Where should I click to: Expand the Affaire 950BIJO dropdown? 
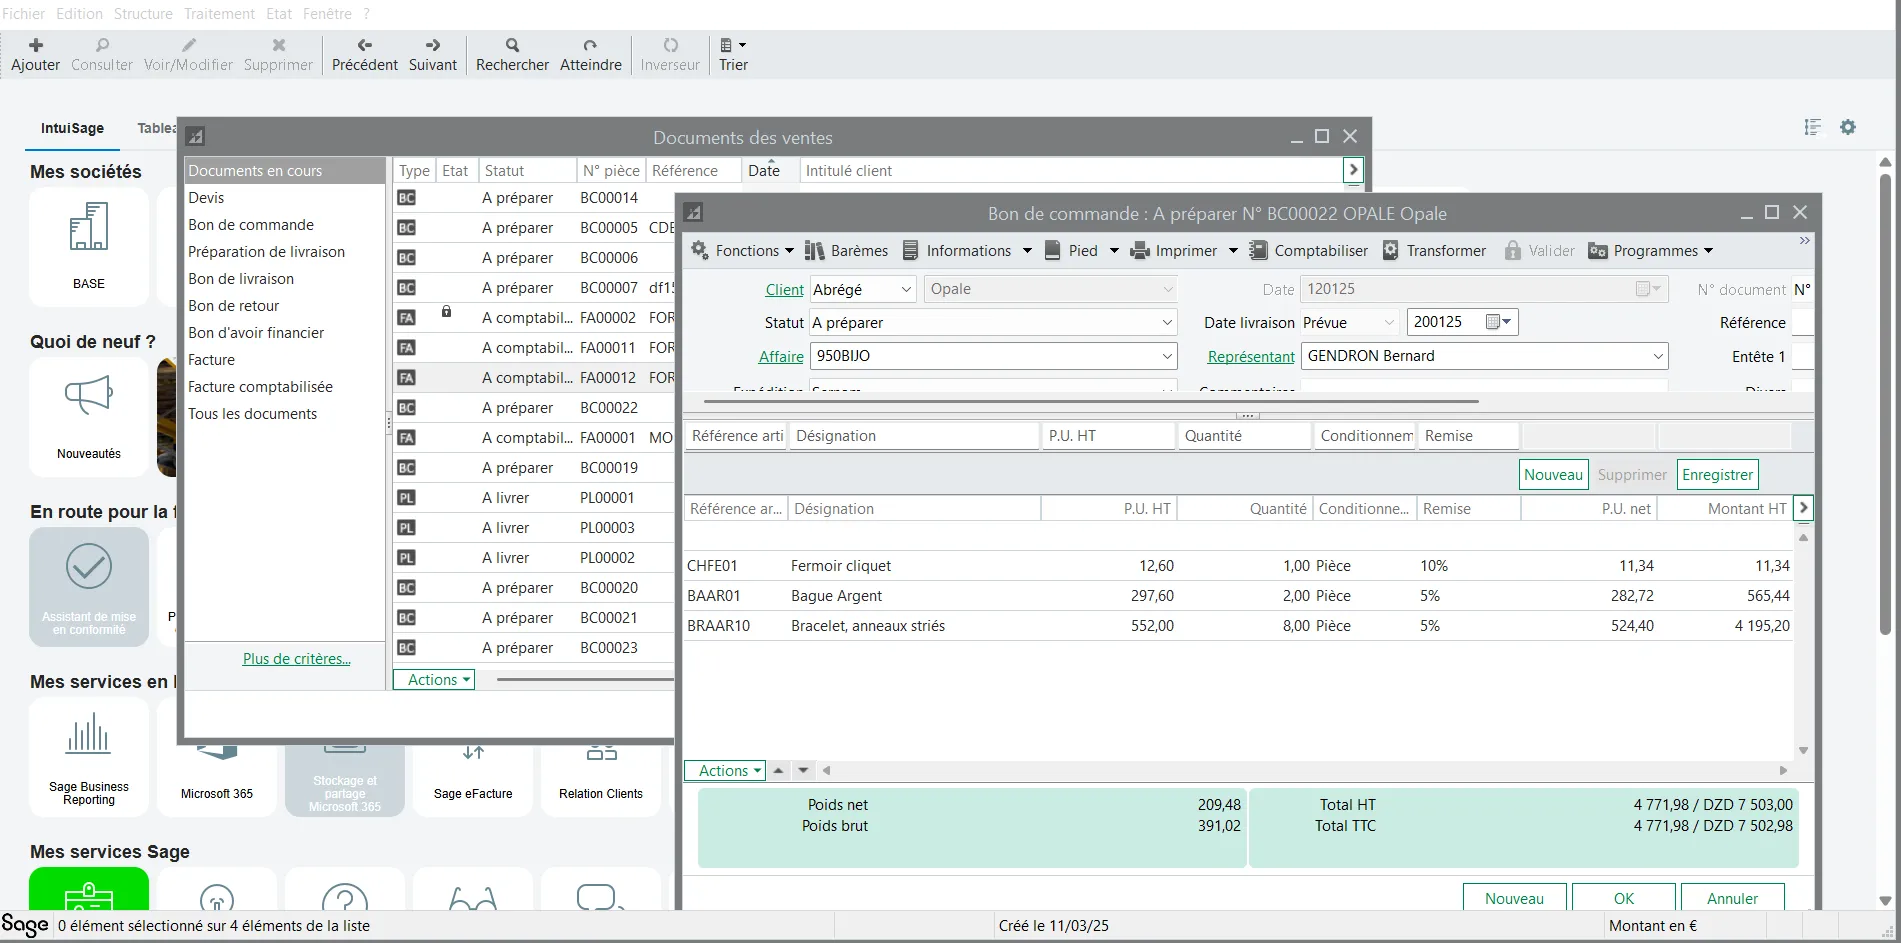pos(1167,356)
